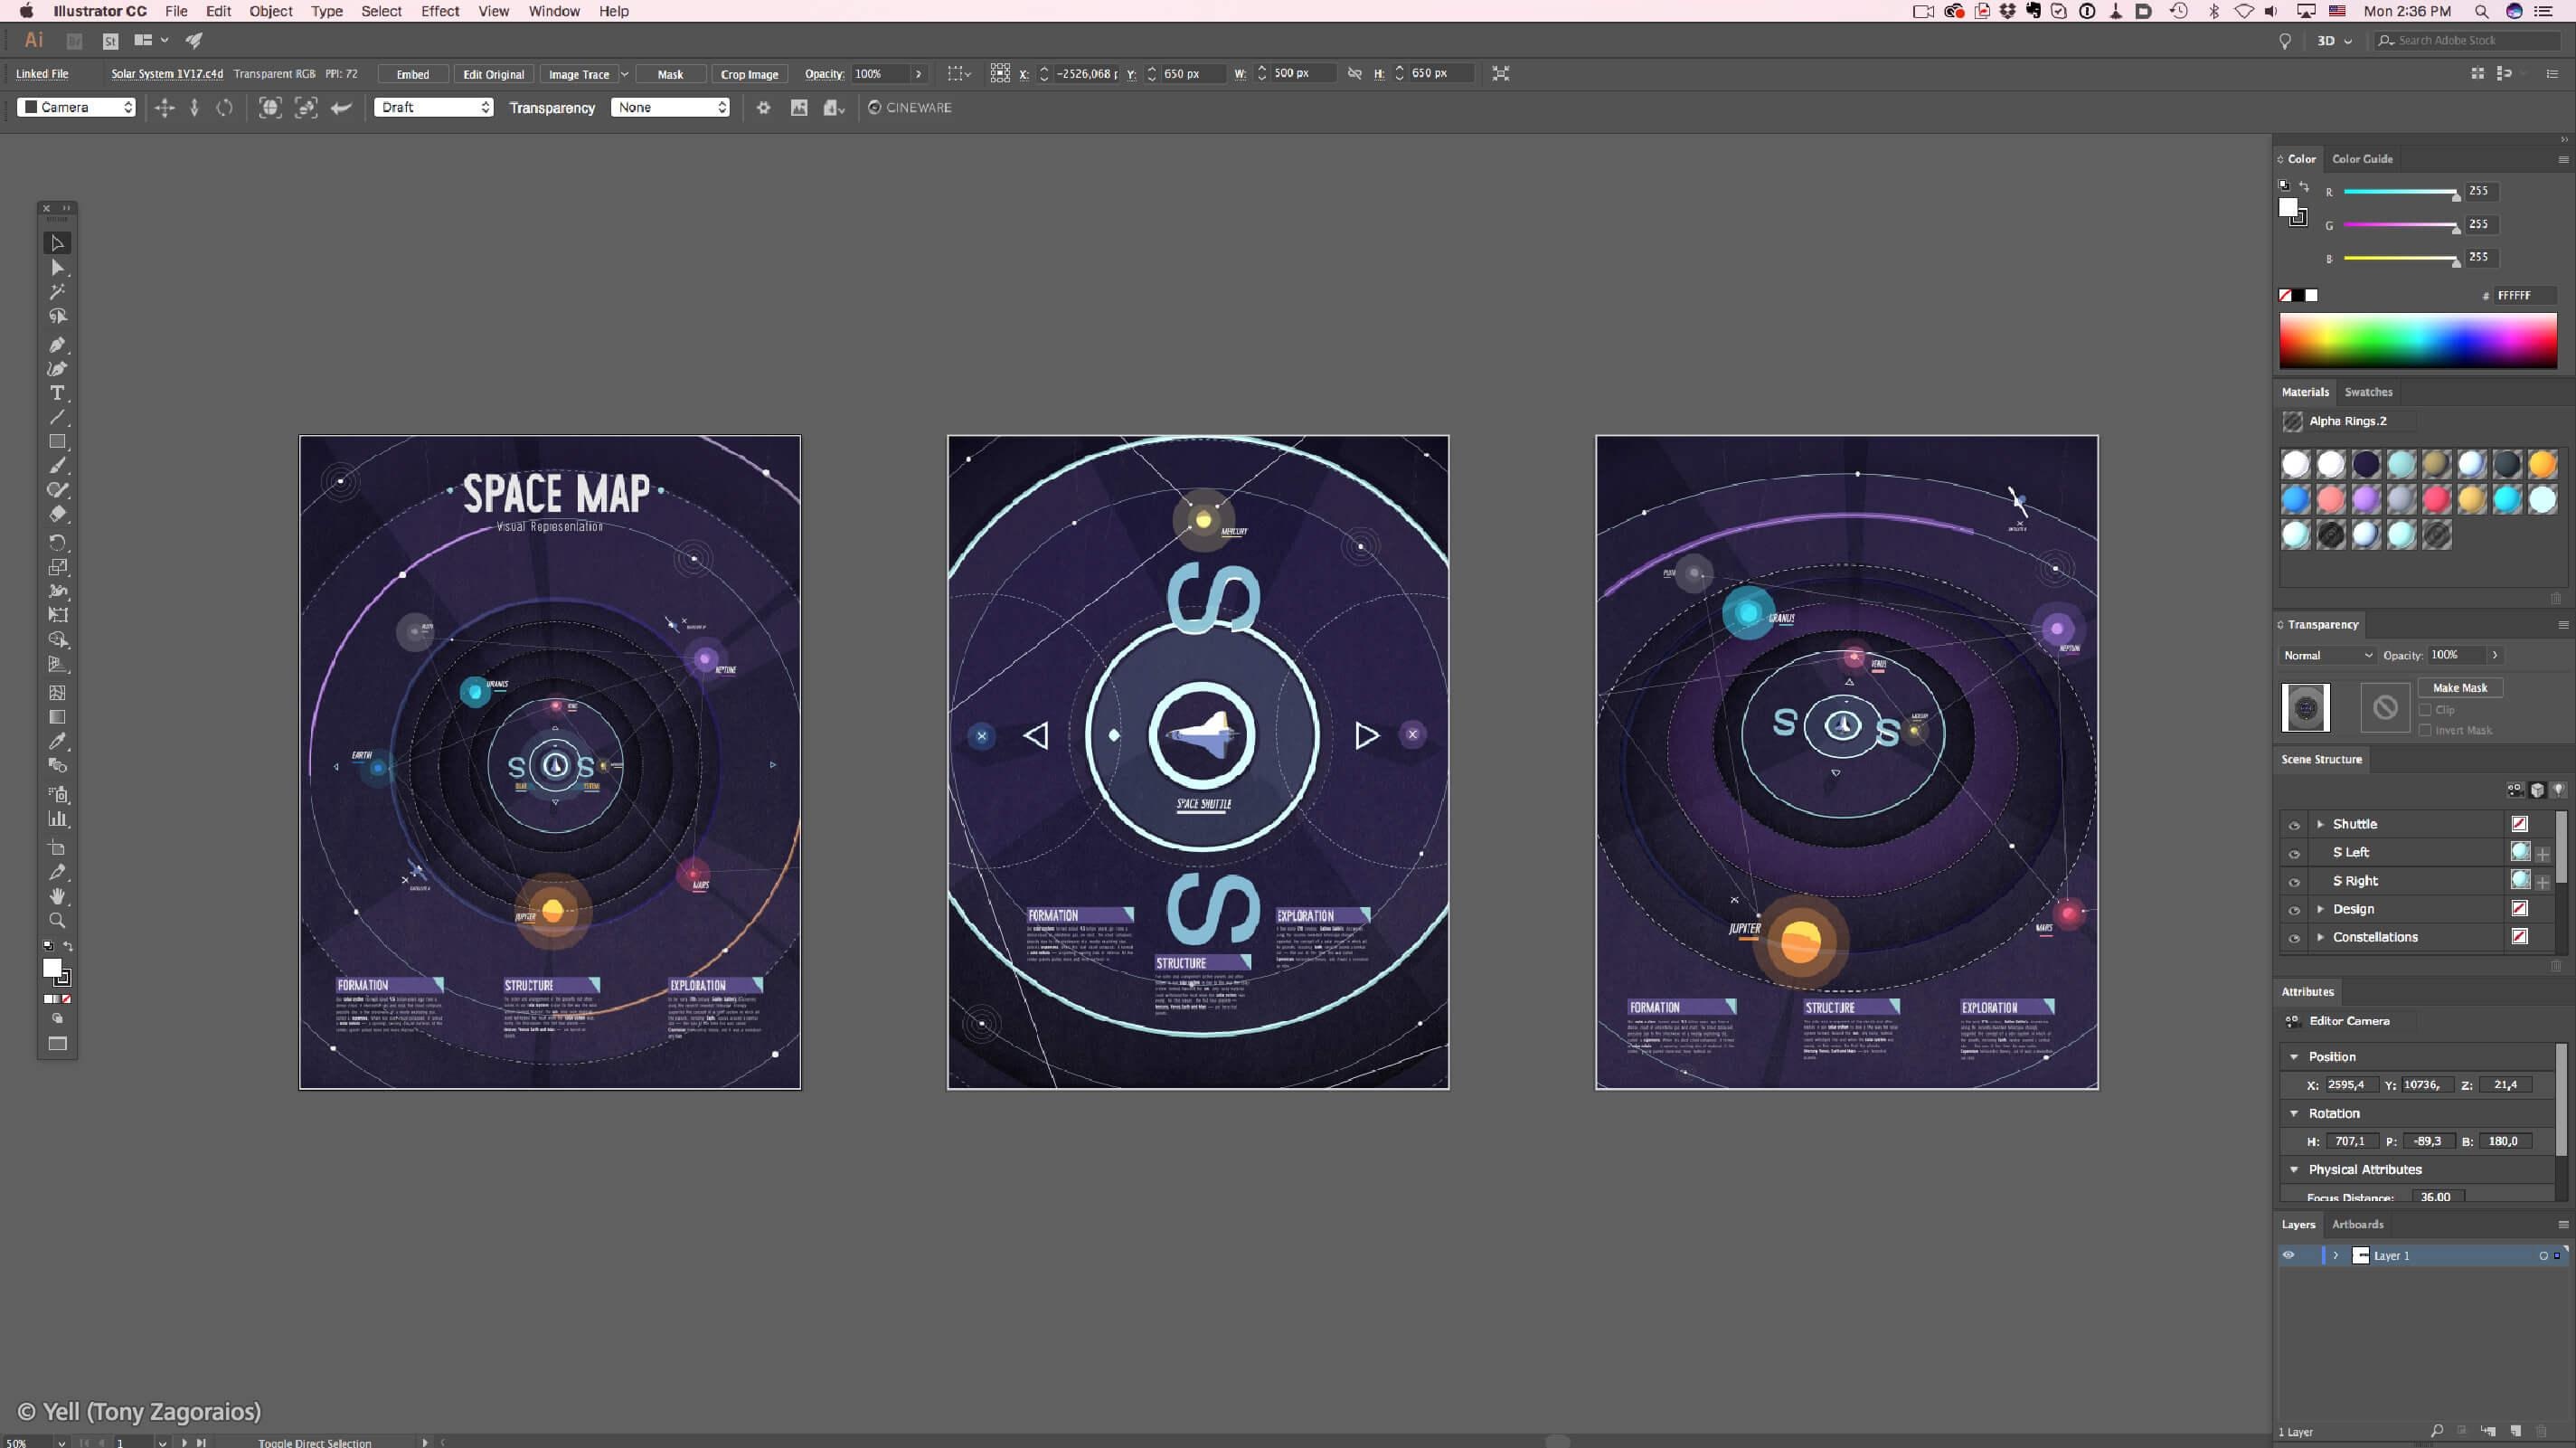Screen dimensions: 2576x1448
Task: Choose the Direct Selection tool
Action: point(57,268)
